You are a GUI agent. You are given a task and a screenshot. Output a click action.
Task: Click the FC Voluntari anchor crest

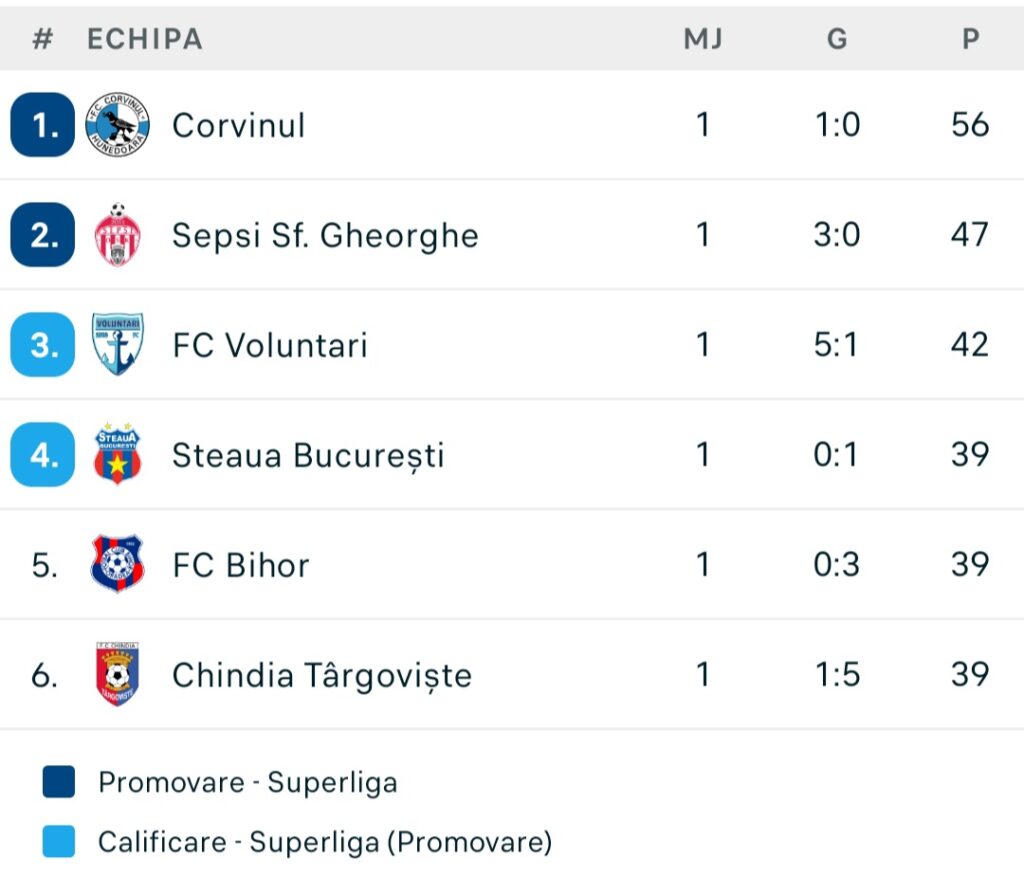coord(117,345)
